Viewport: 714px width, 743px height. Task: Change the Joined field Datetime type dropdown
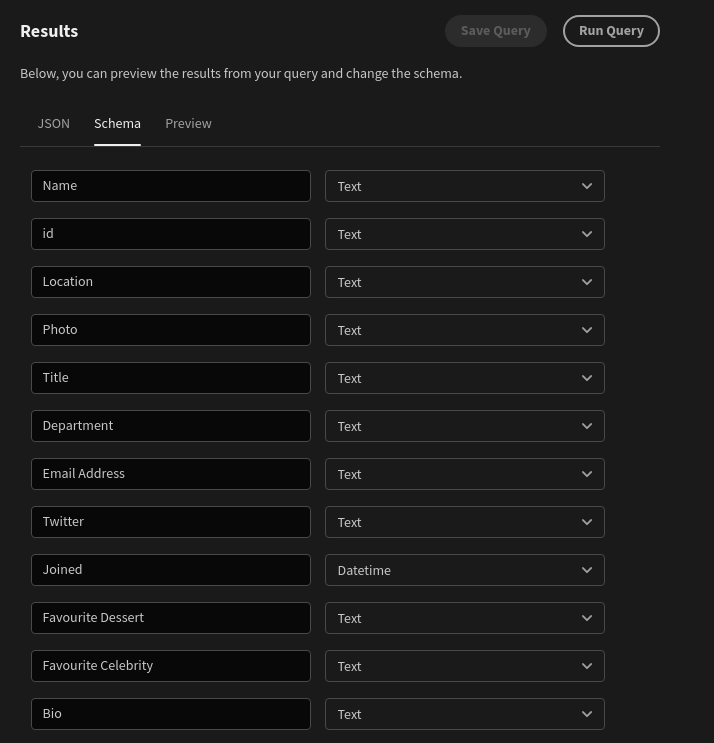pos(465,570)
